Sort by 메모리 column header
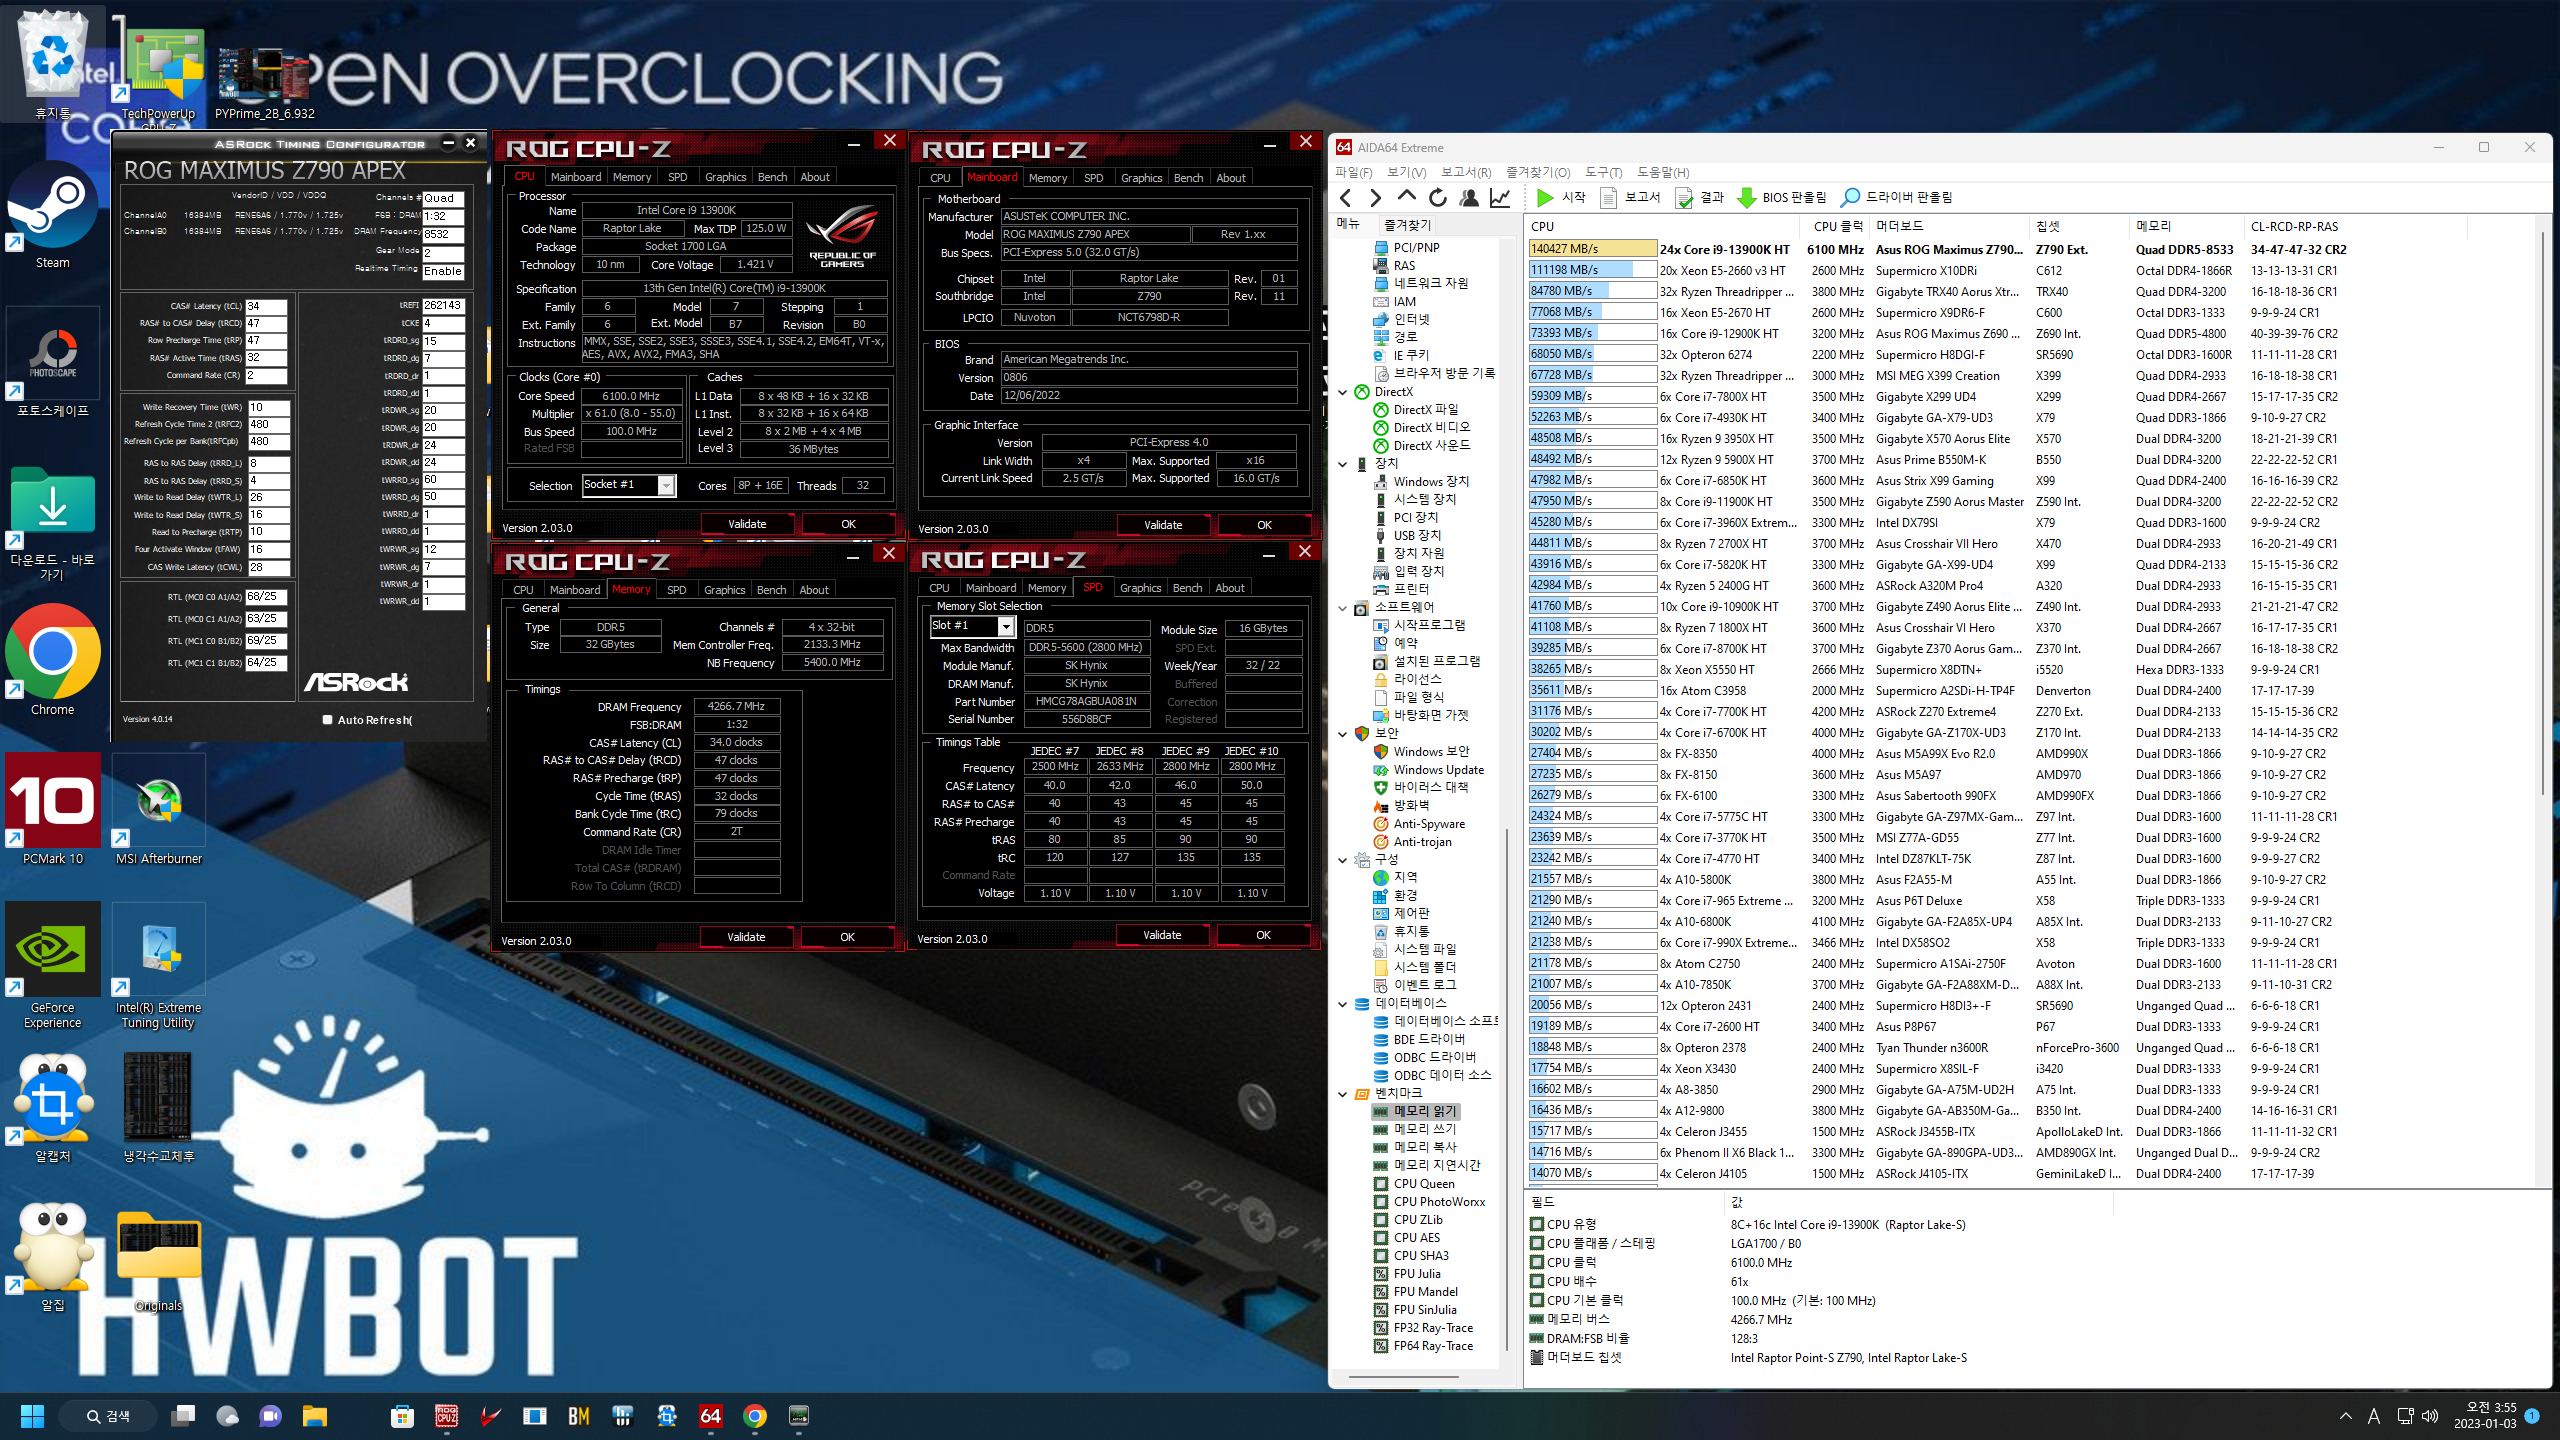 pos(2185,226)
